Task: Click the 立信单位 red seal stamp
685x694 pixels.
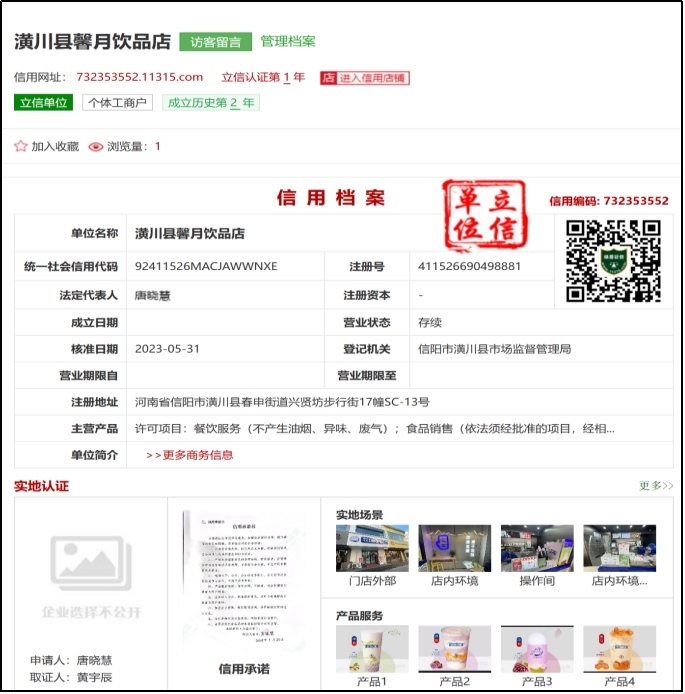Action: pos(485,216)
